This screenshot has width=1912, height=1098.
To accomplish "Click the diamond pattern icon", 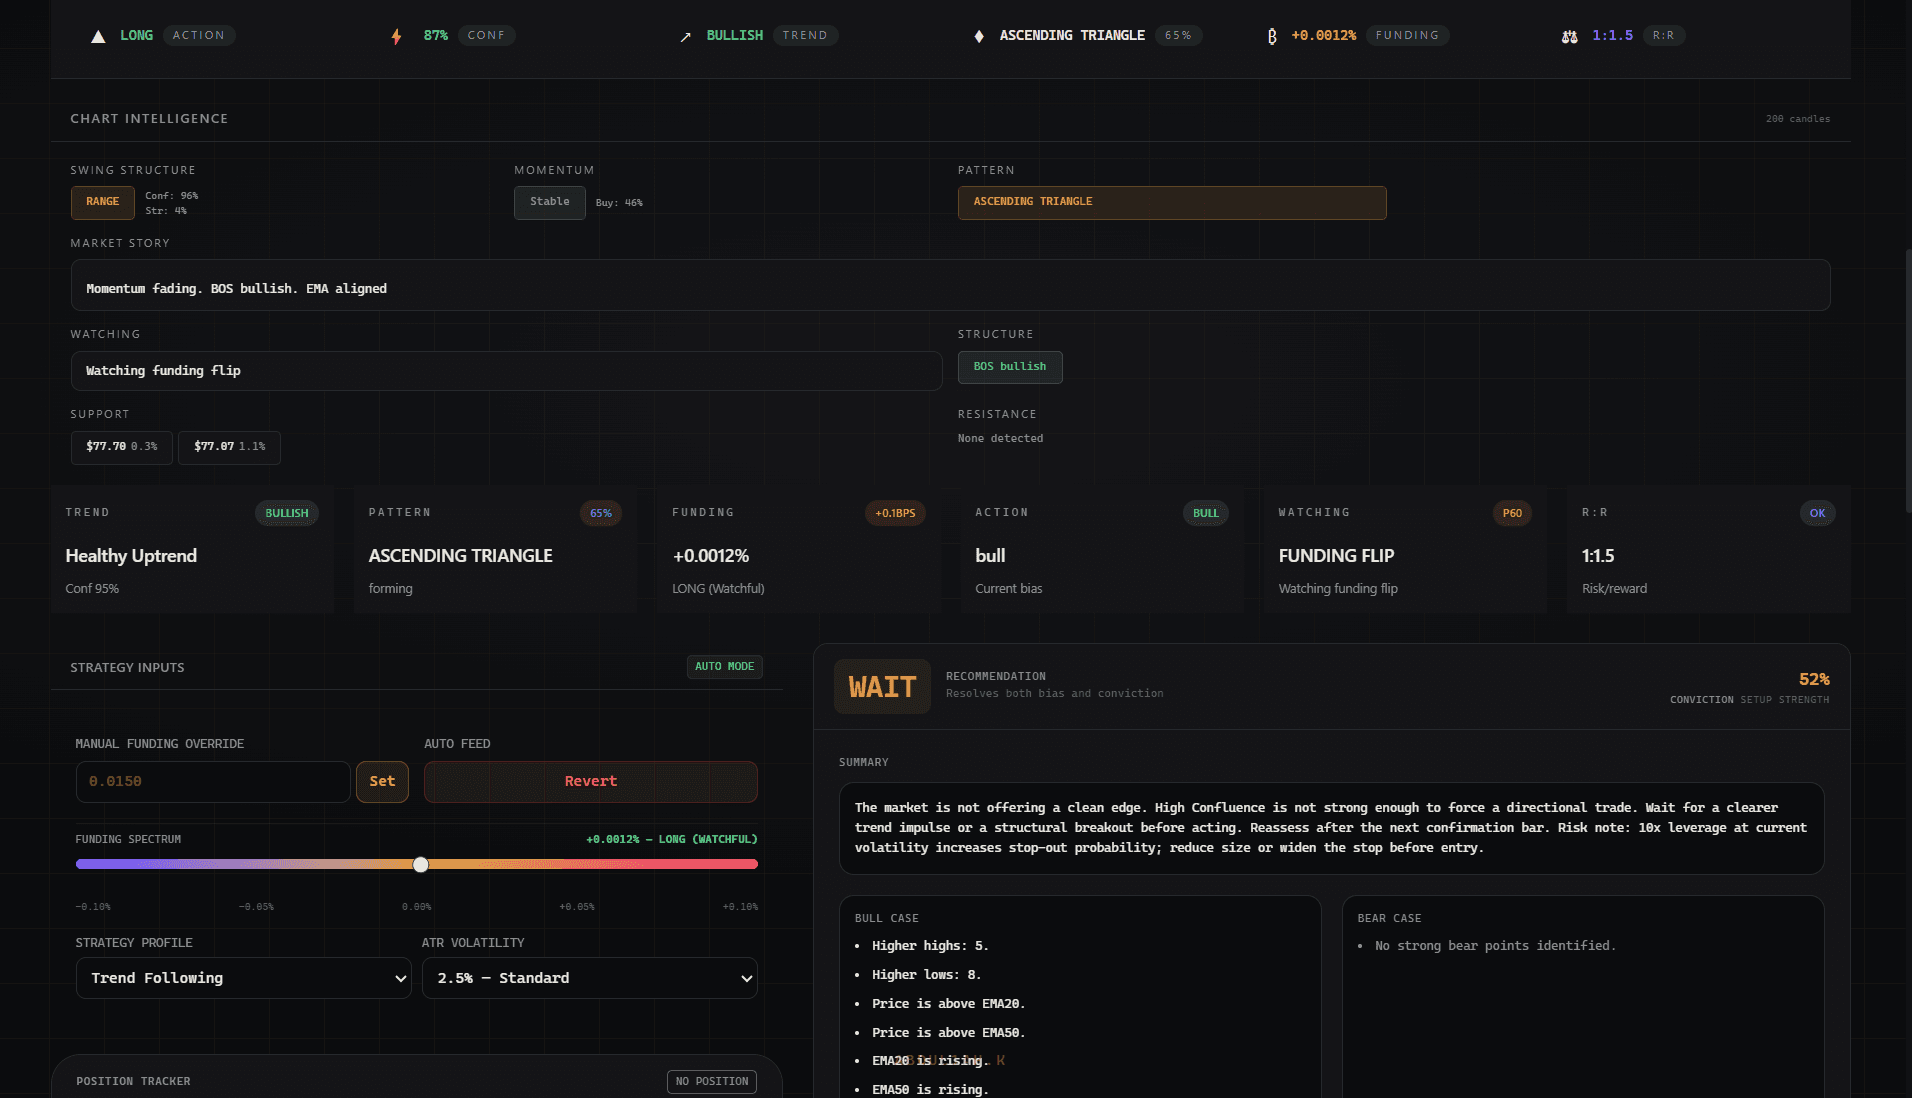I will pyautogui.click(x=979, y=36).
